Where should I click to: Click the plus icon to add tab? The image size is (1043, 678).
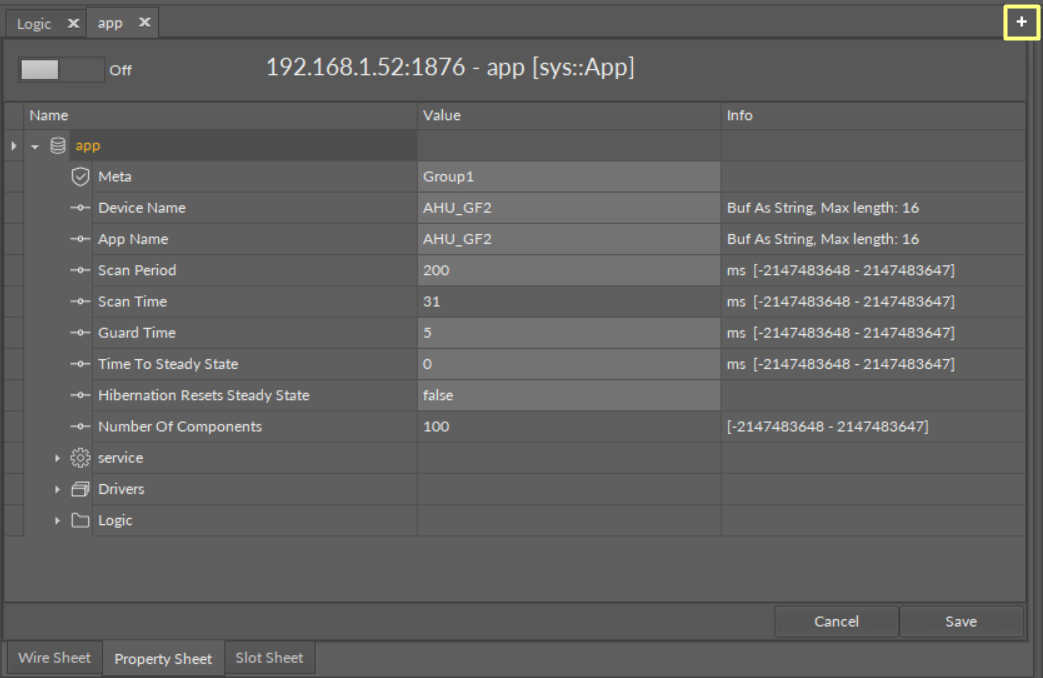pyautogui.click(x=1021, y=22)
